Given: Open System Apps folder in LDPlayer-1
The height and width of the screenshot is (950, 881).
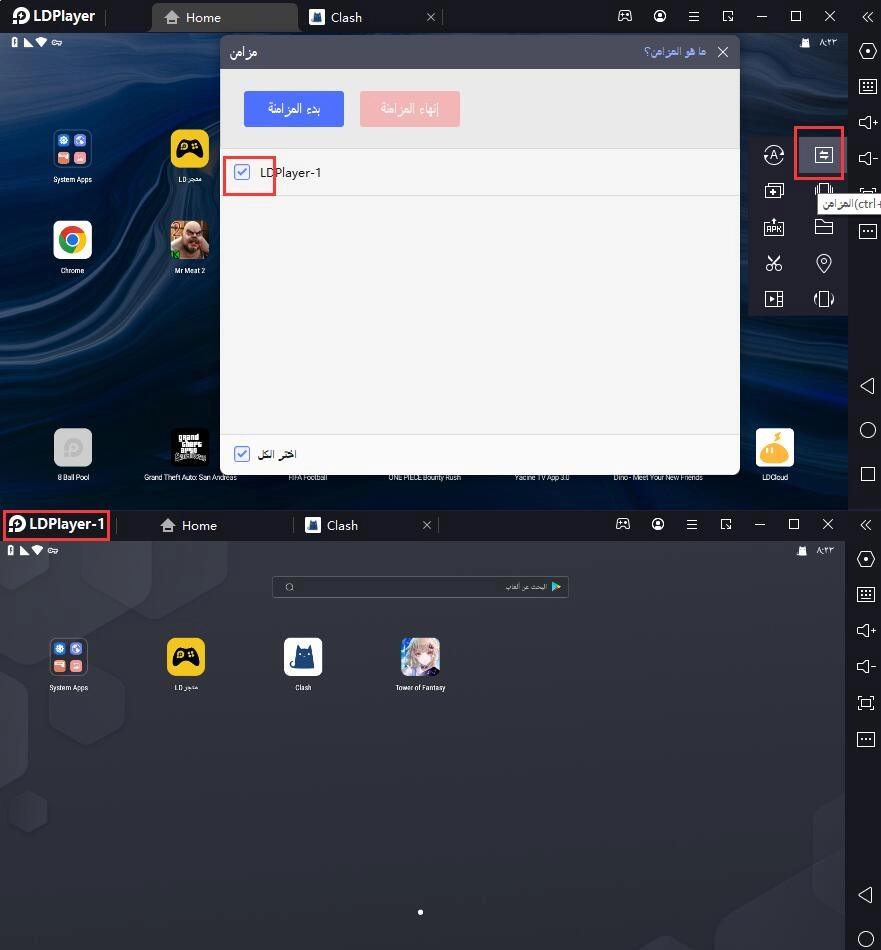Looking at the screenshot, I should tap(68, 664).
